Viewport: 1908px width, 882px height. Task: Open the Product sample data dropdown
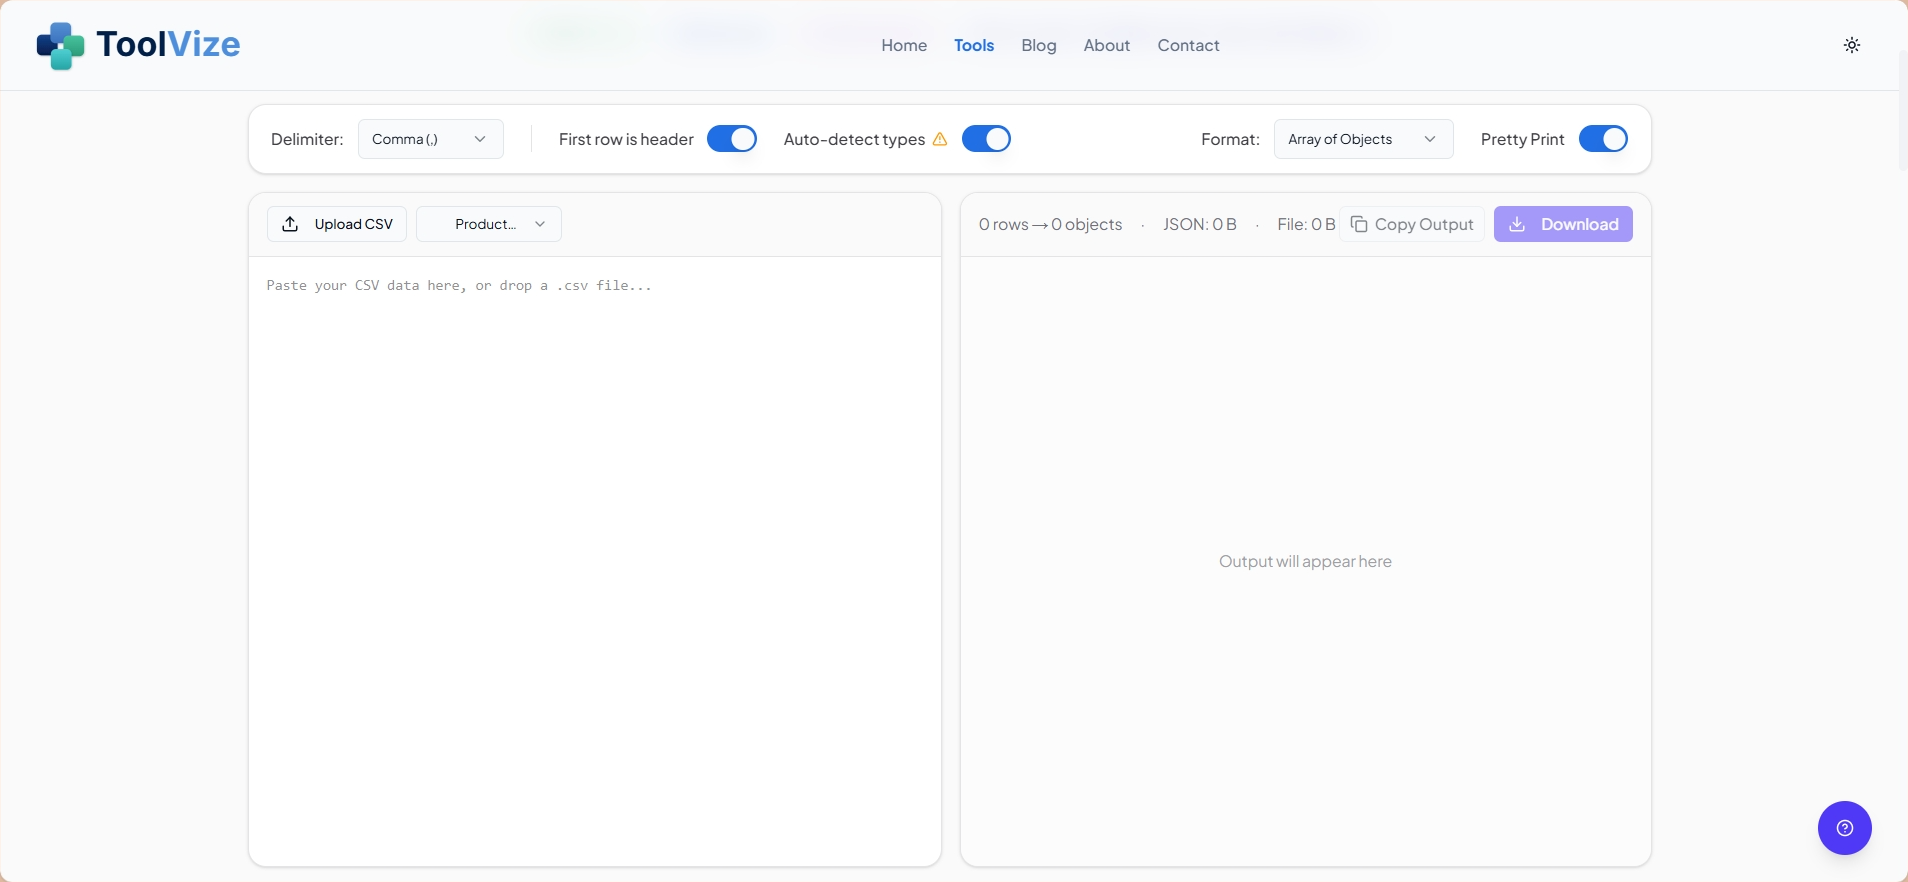tap(489, 224)
